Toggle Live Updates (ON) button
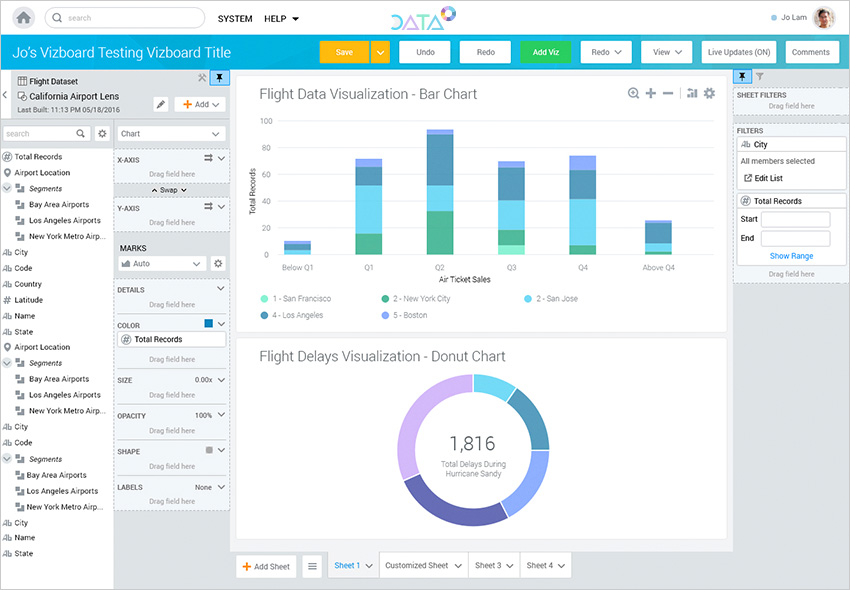Viewport: 850px width, 590px height. (x=739, y=52)
